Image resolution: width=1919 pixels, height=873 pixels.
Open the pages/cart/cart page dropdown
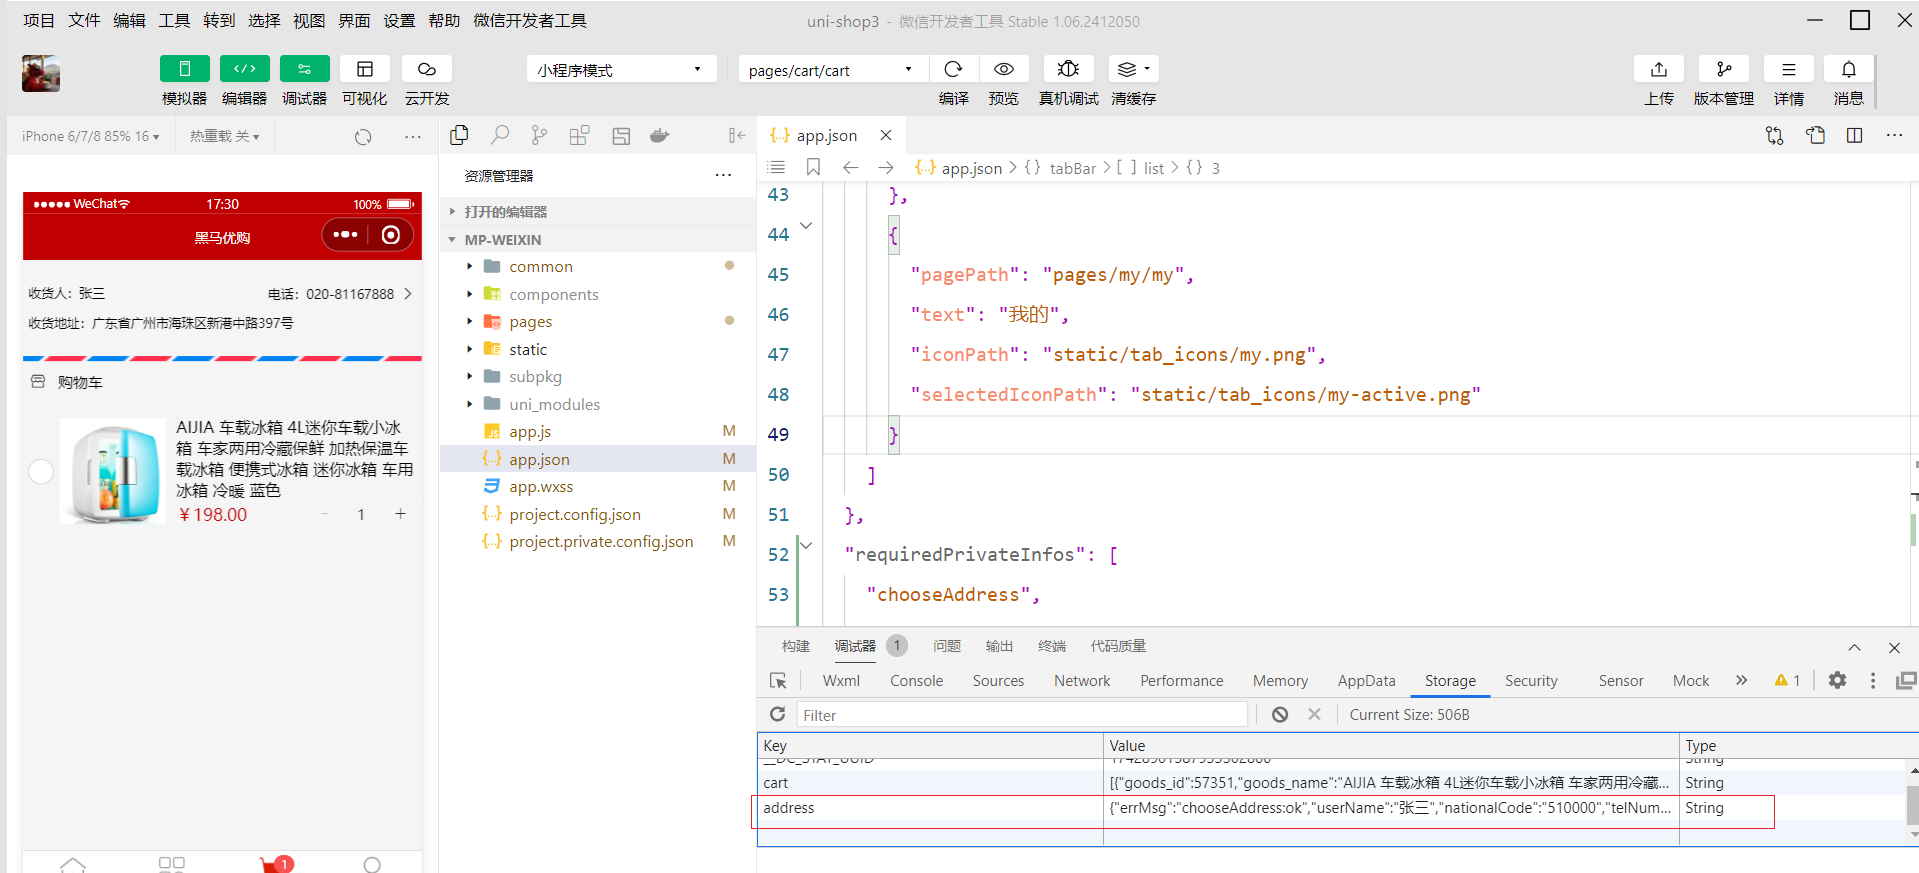point(832,69)
